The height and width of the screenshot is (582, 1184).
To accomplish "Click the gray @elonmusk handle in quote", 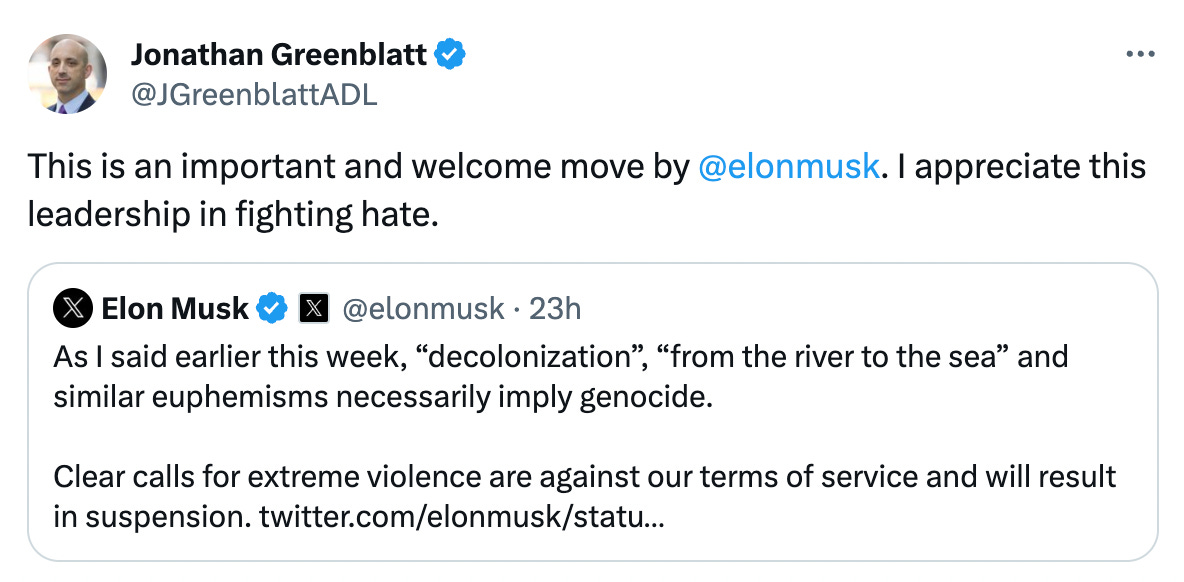I will (x=423, y=309).
